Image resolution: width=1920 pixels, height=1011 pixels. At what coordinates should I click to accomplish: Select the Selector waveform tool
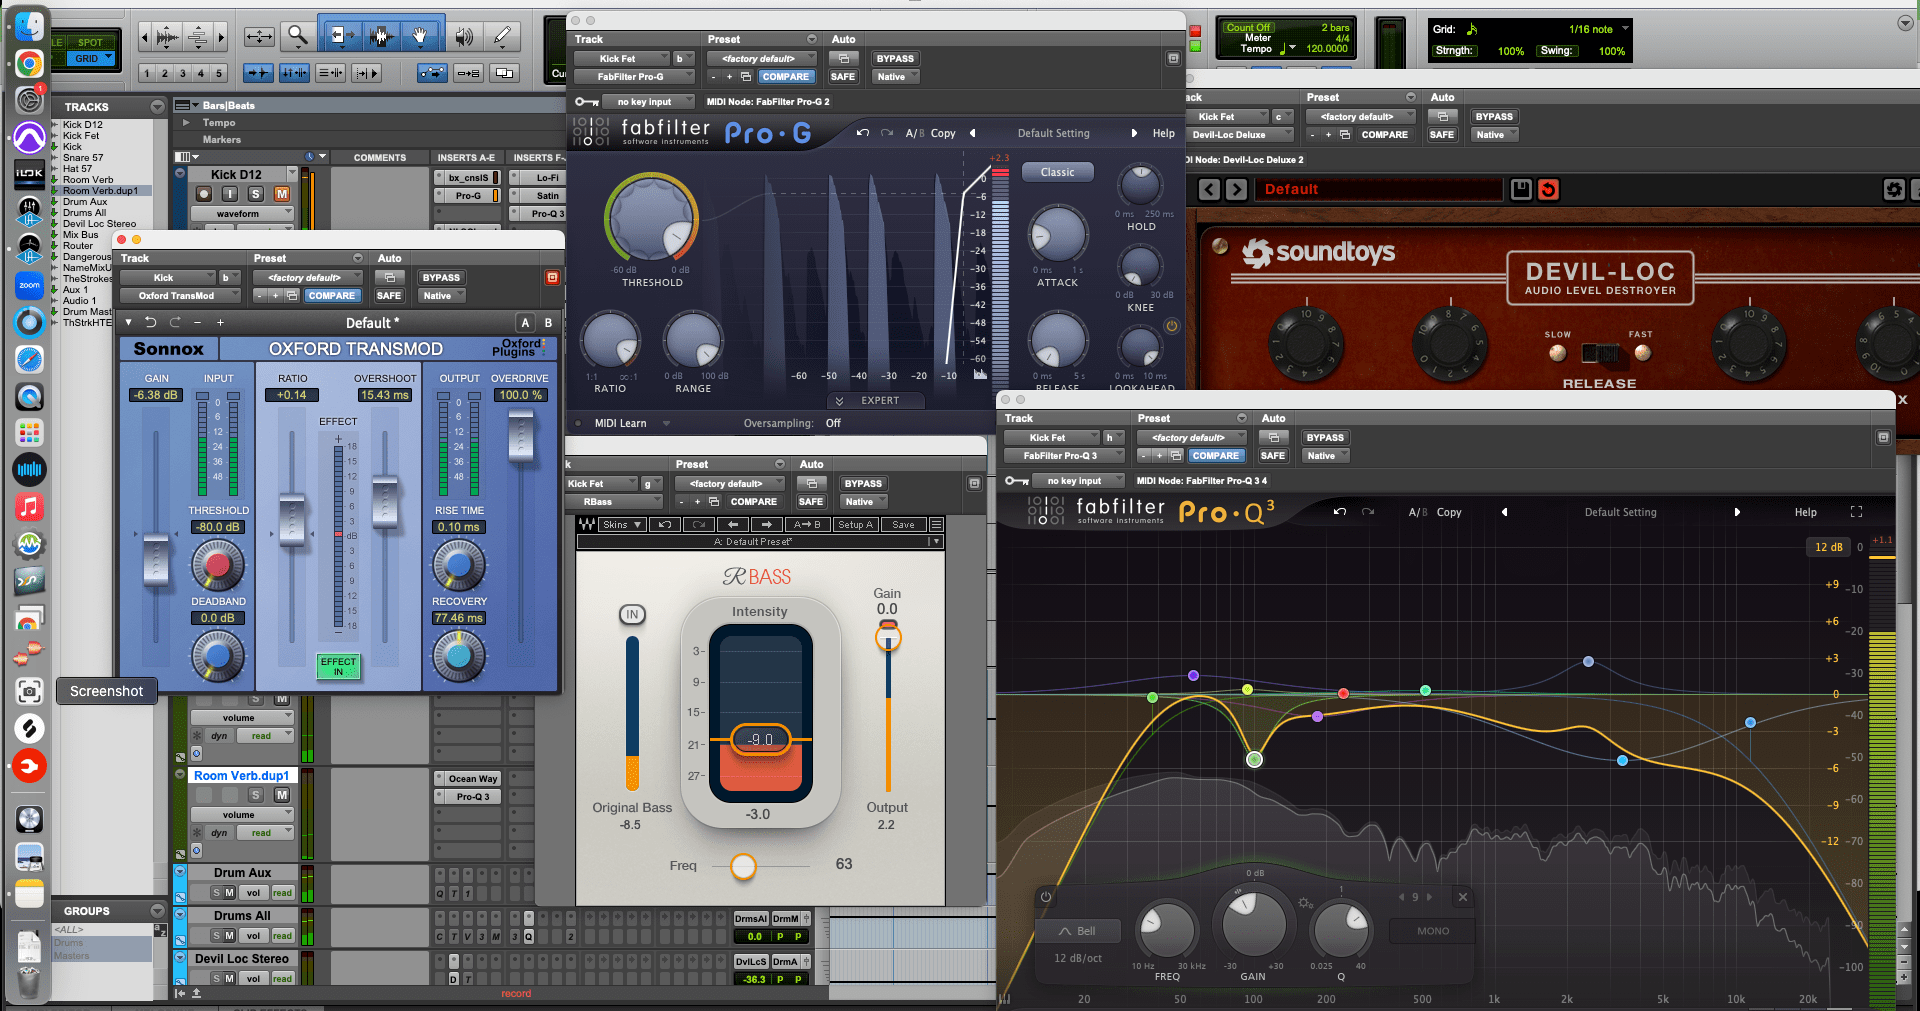pos(380,37)
